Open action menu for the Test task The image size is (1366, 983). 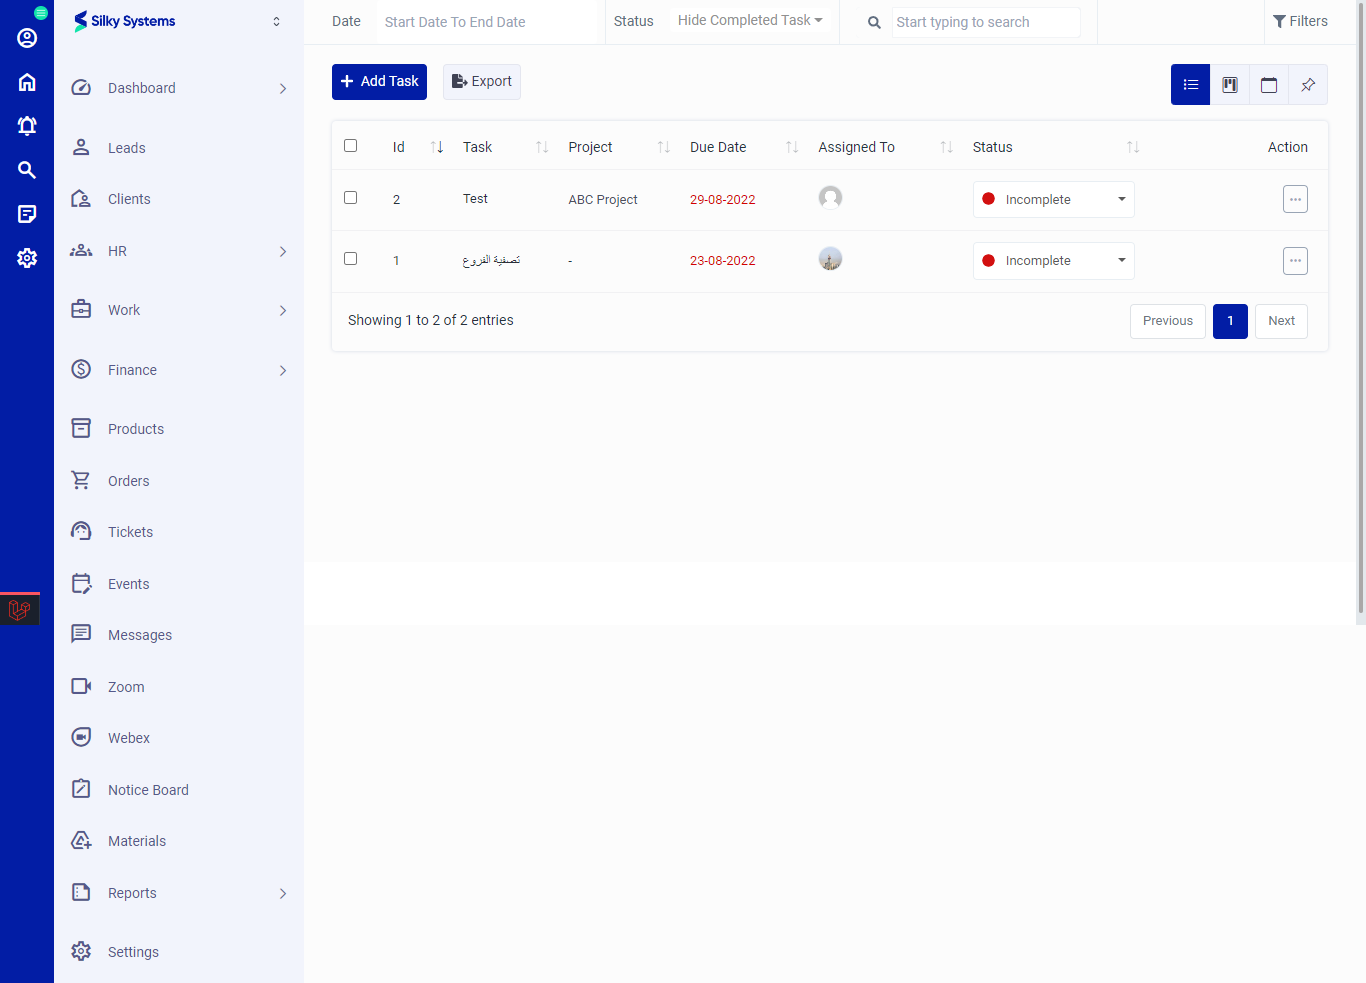click(x=1295, y=199)
